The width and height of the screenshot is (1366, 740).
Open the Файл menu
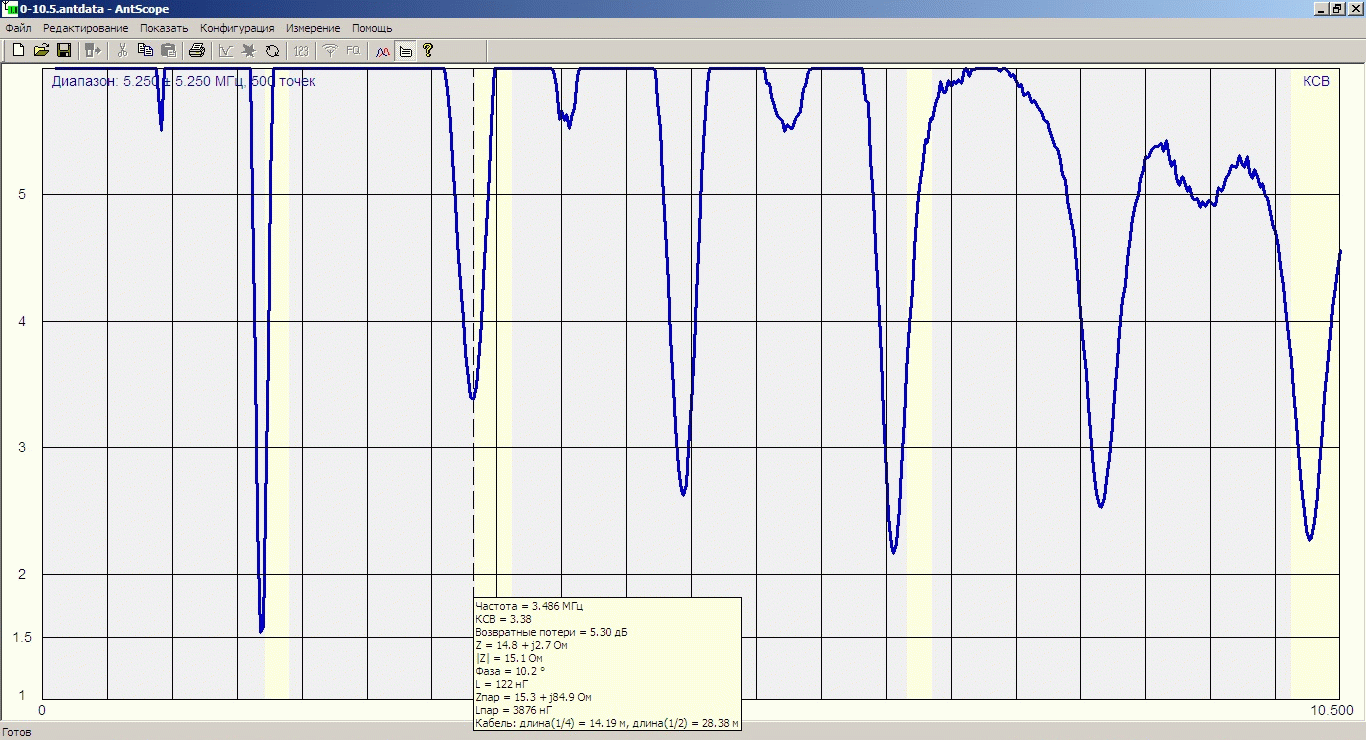[x=18, y=28]
